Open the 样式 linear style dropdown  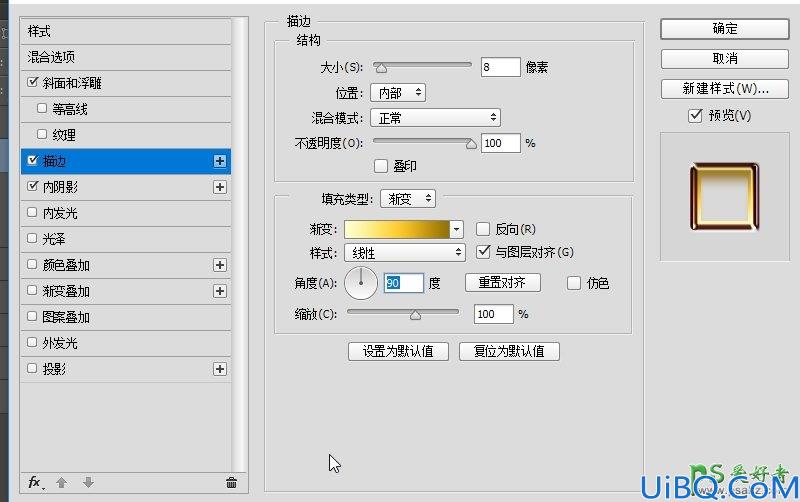pos(405,253)
